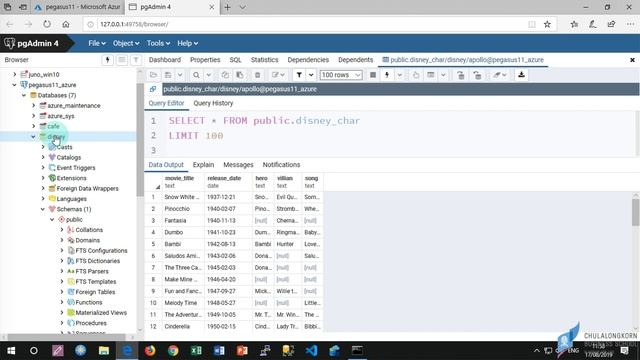The width and height of the screenshot is (640, 360).
Task: Collapse the Databases (7) node
Action: coord(24,95)
